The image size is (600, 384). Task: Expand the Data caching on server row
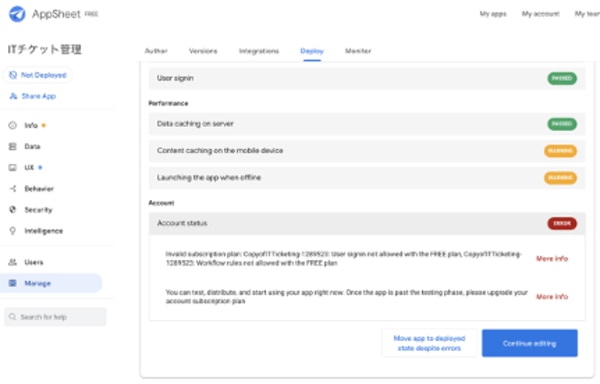[367, 124]
